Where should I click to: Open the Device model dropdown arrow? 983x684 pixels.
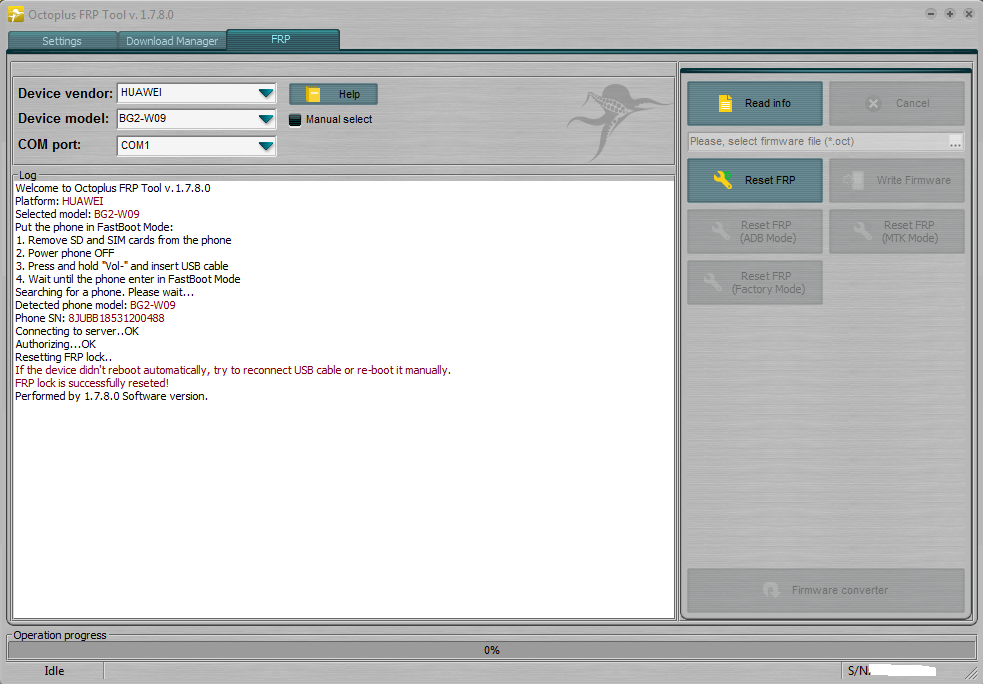point(266,119)
